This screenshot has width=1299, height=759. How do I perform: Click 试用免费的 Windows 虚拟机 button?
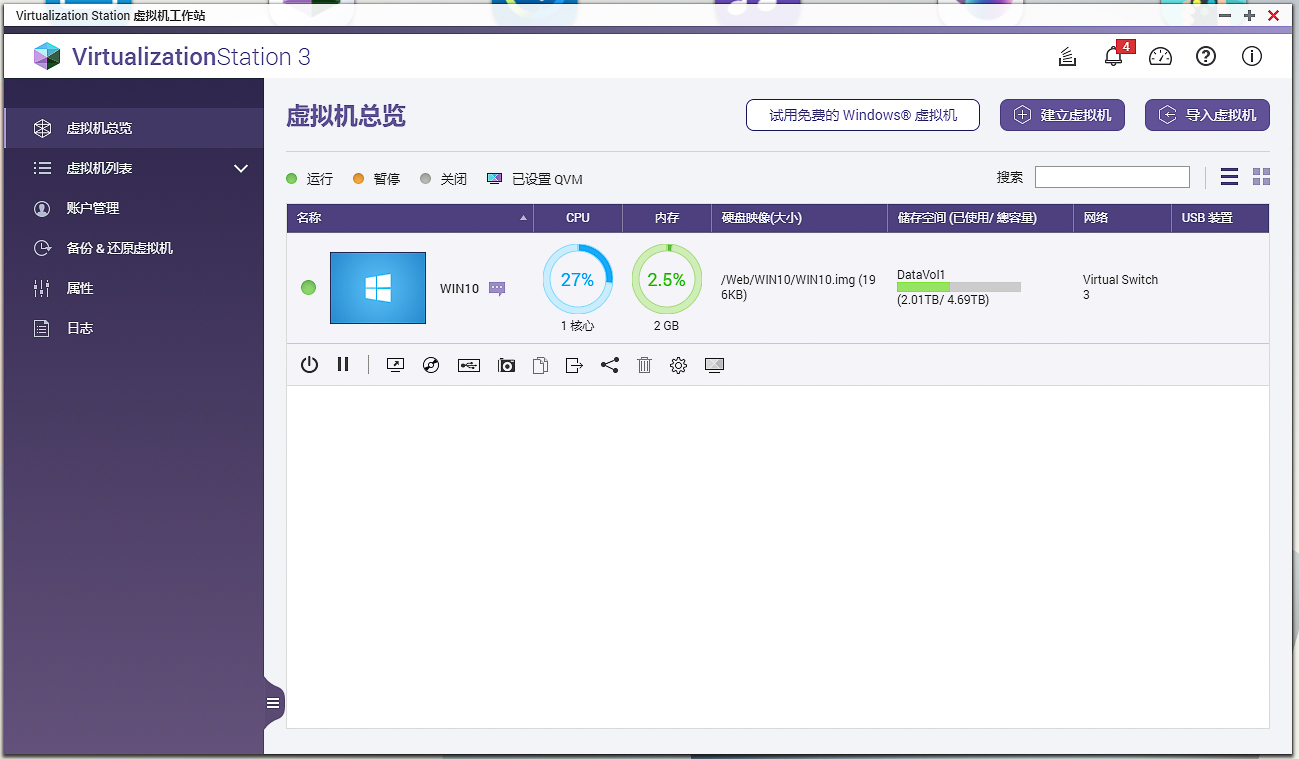point(863,115)
